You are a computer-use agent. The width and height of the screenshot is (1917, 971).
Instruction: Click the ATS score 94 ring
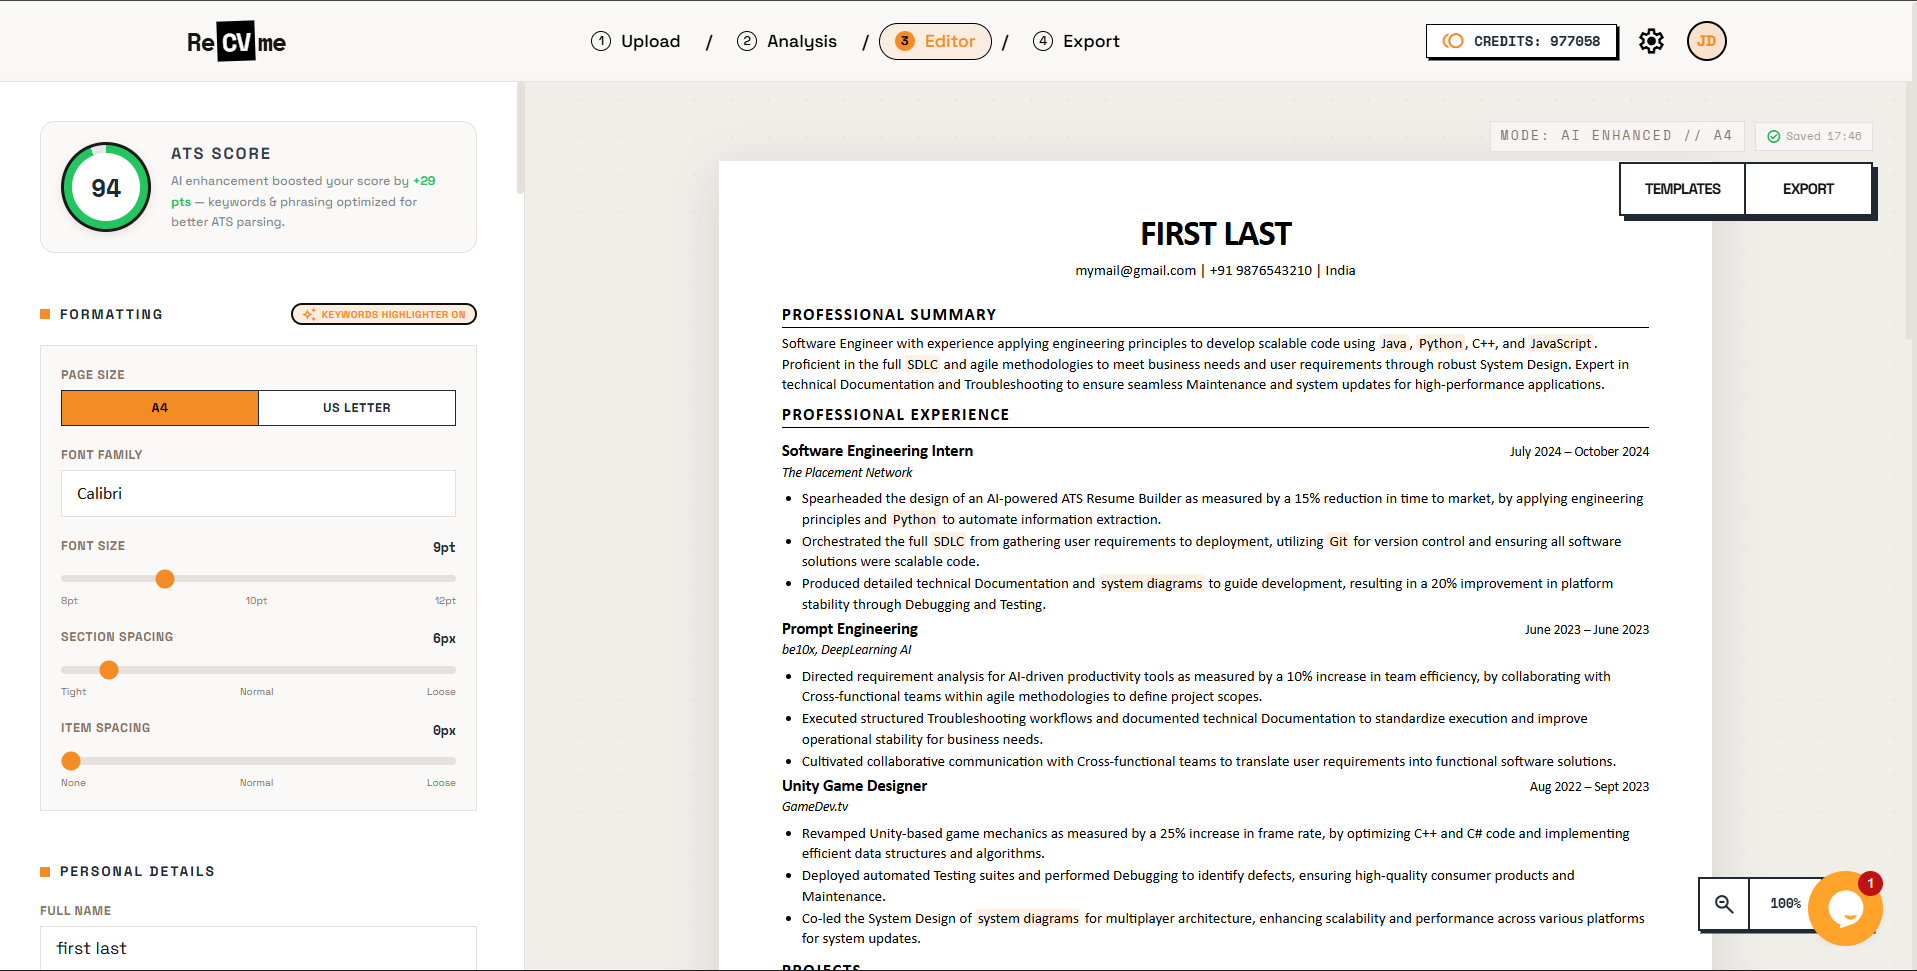(106, 187)
